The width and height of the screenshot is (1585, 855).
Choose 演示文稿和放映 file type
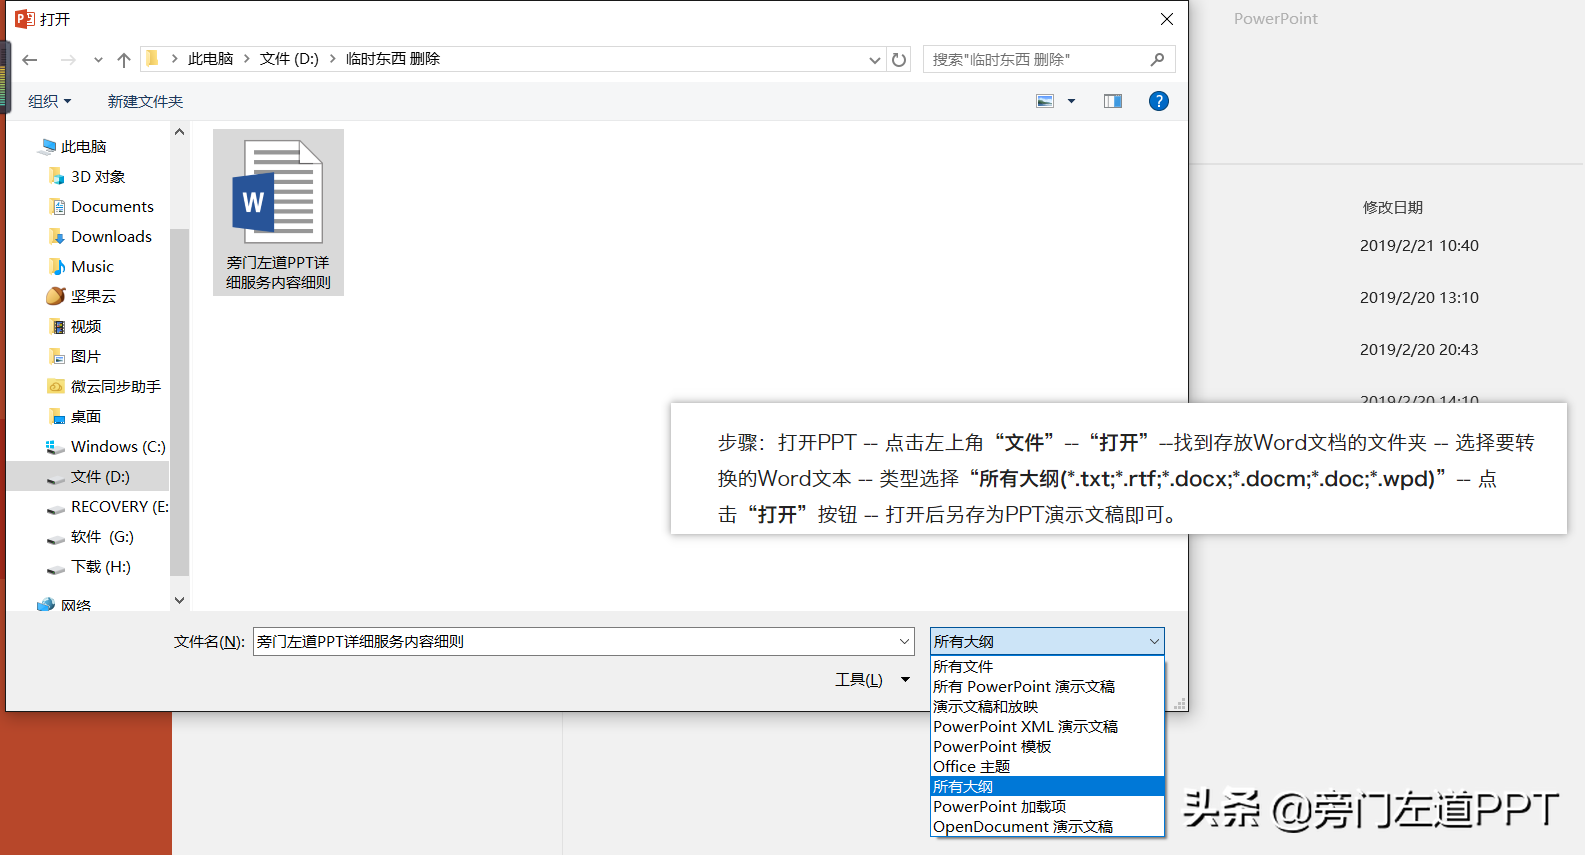click(1047, 706)
